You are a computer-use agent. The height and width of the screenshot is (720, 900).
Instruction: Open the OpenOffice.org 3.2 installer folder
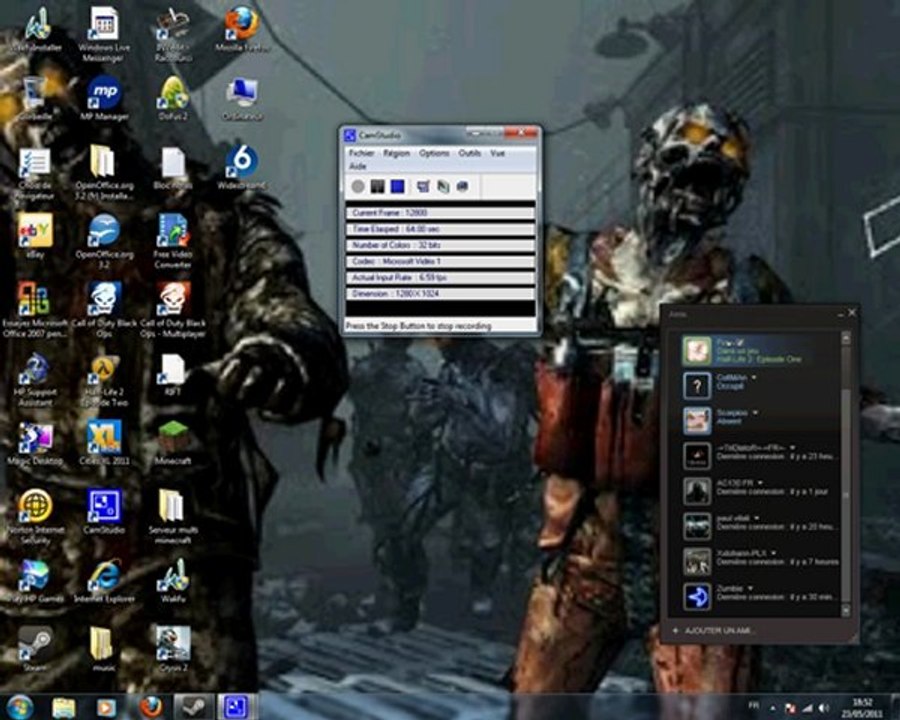pos(104,172)
